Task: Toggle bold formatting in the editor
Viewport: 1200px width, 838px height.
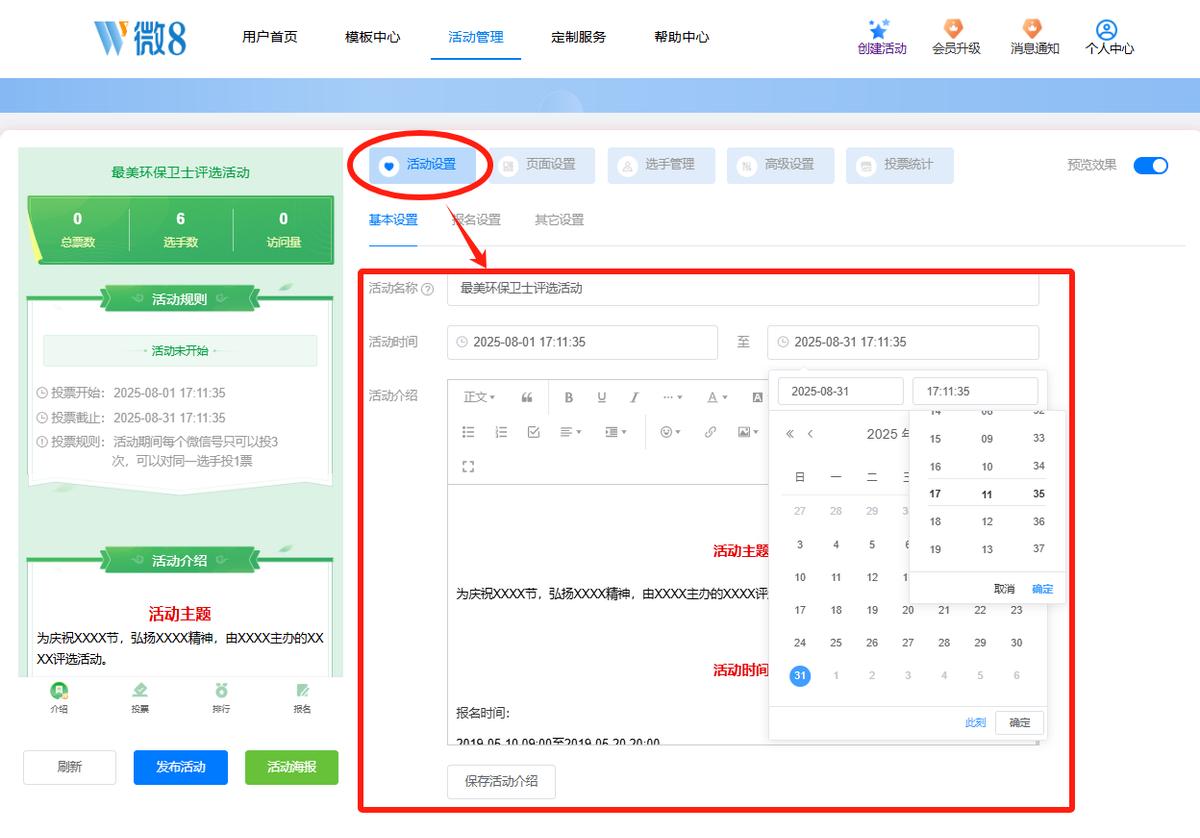Action: [569, 397]
